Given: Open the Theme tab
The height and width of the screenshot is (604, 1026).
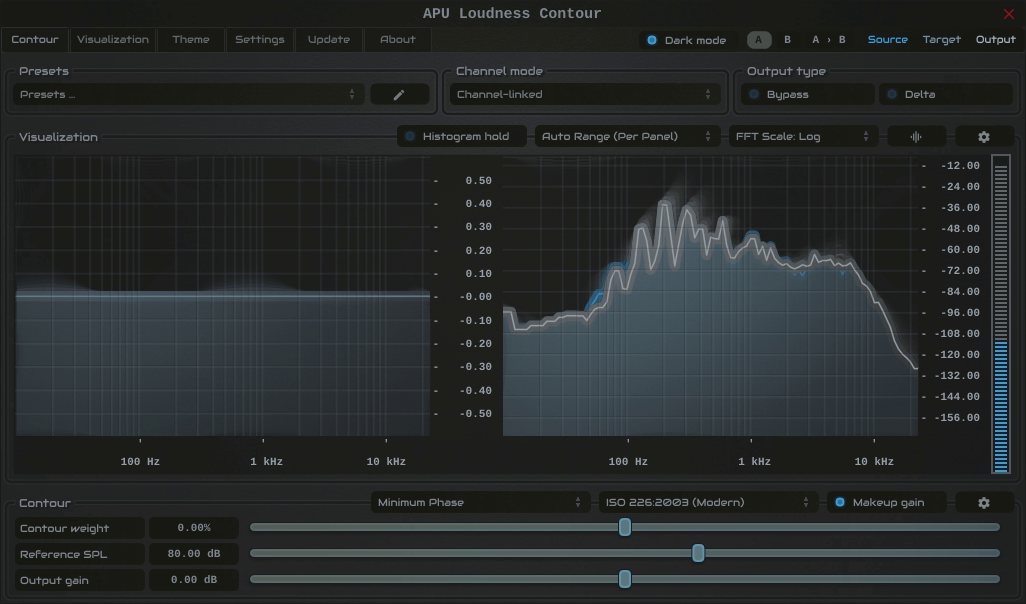Looking at the screenshot, I should point(191,39).
